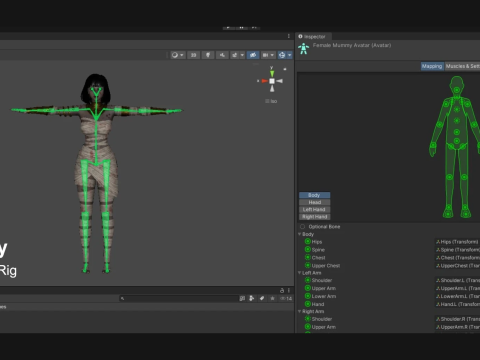Click the scene camera settings icon
The image size is (480, 360).
265,55
